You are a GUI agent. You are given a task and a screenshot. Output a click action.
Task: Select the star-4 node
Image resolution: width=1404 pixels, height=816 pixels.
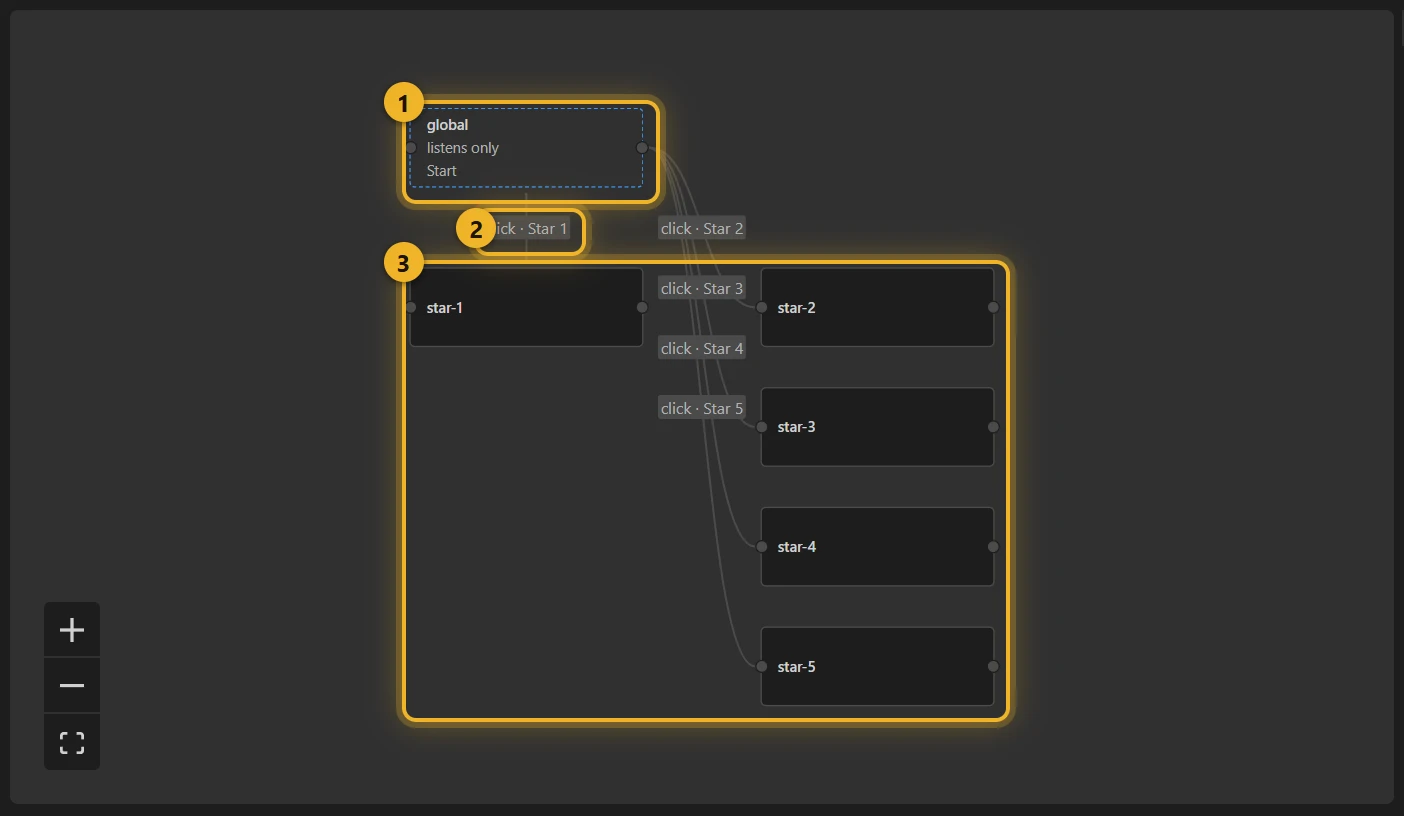tap(877, 547)
